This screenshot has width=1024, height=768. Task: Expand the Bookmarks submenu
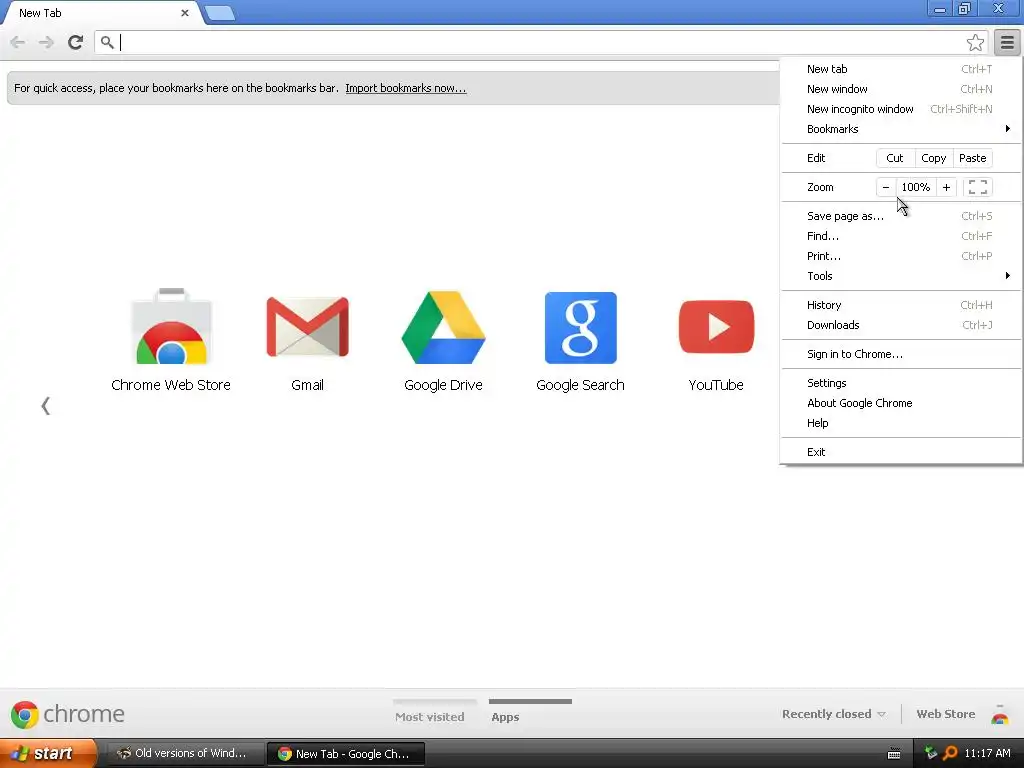901,129
